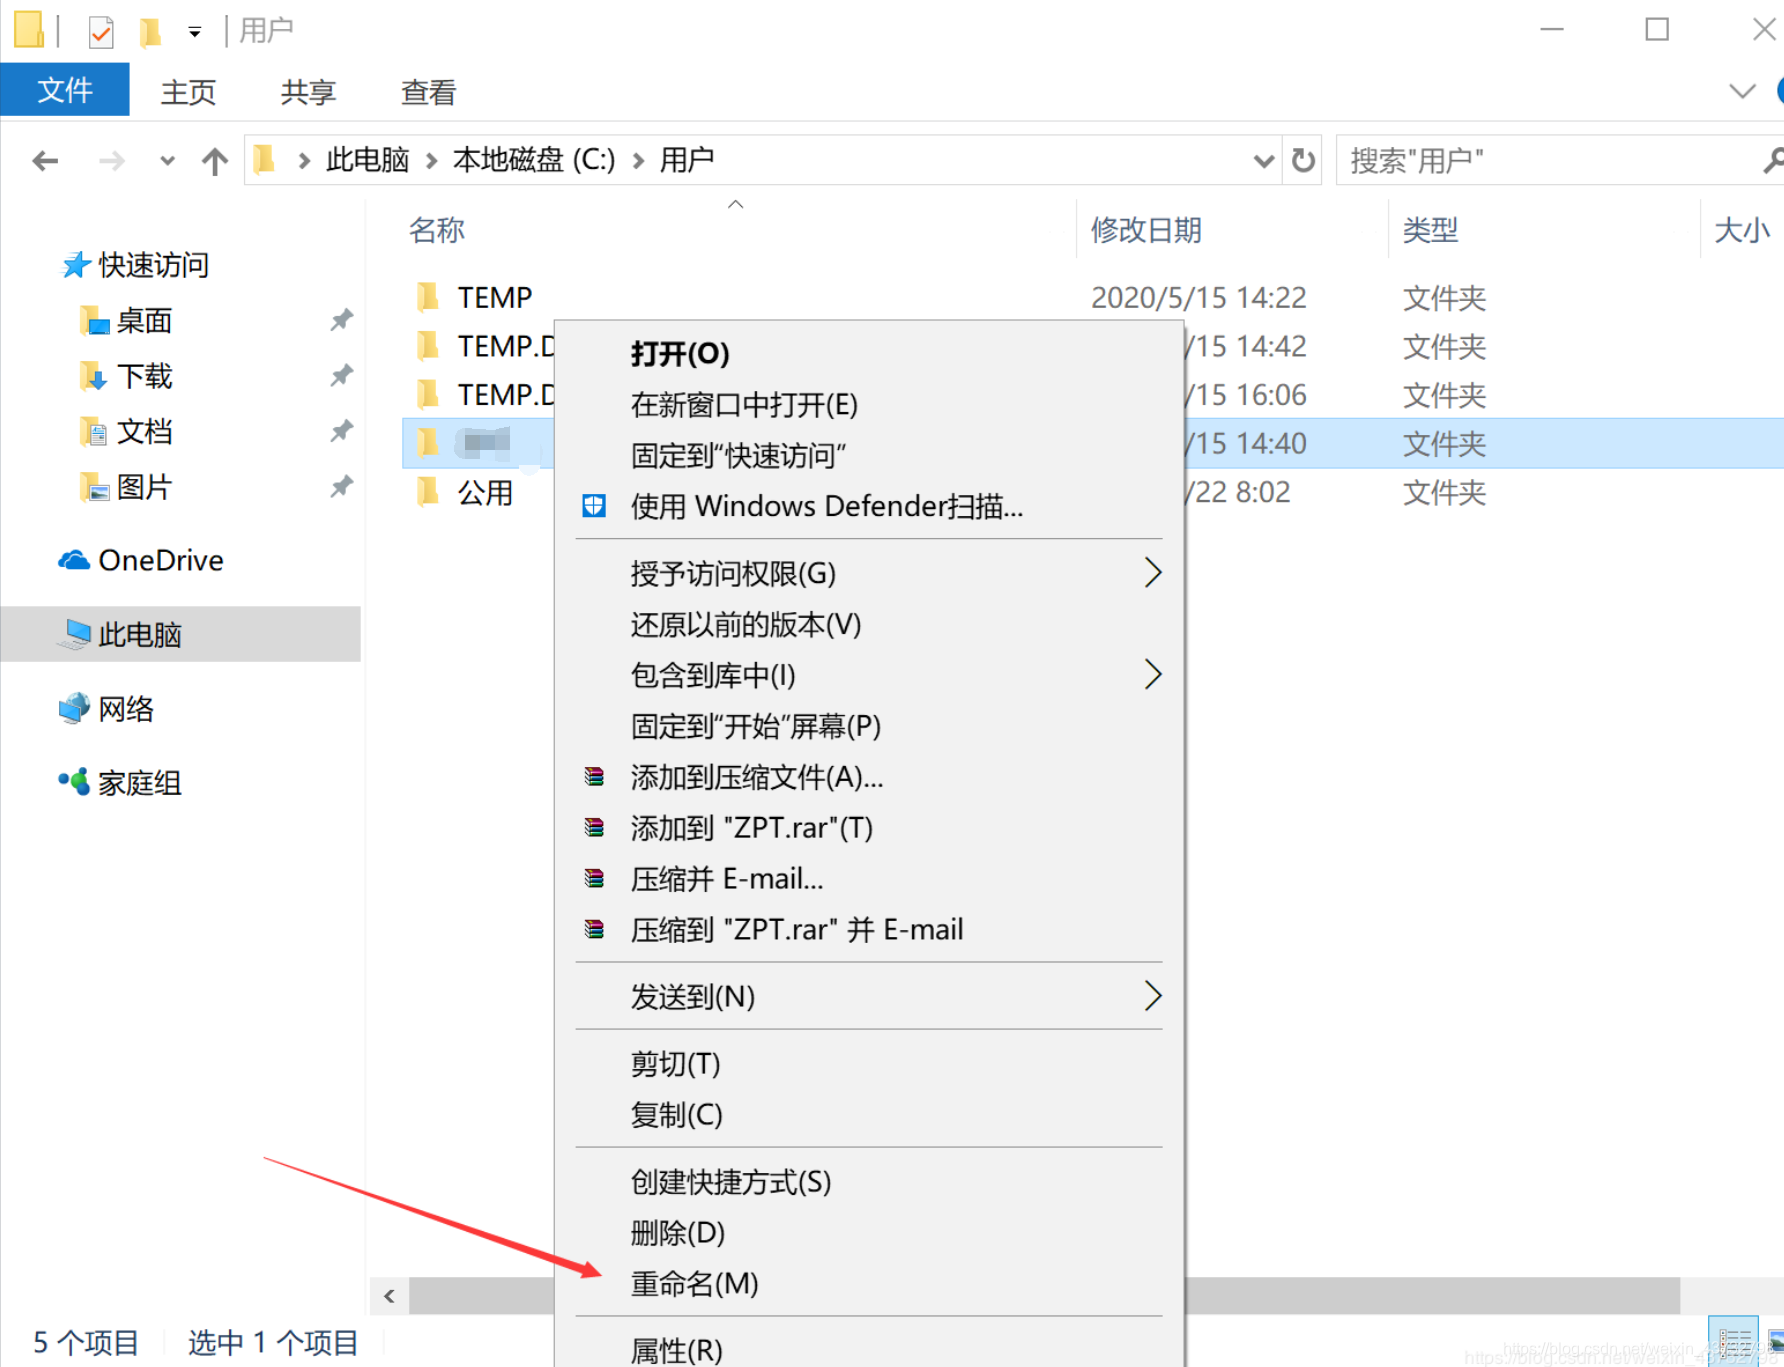Choose 重命名(M) in the context menu

point(869,1283)
